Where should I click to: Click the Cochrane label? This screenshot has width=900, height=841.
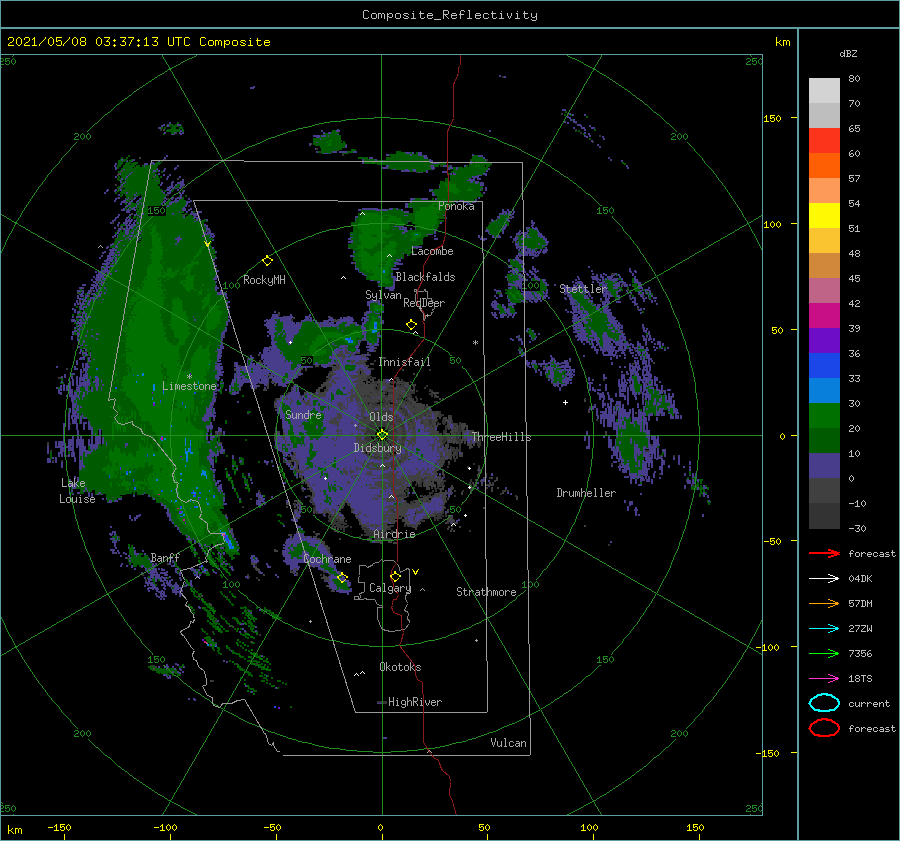pyautogui.click(x=327, y=559)
